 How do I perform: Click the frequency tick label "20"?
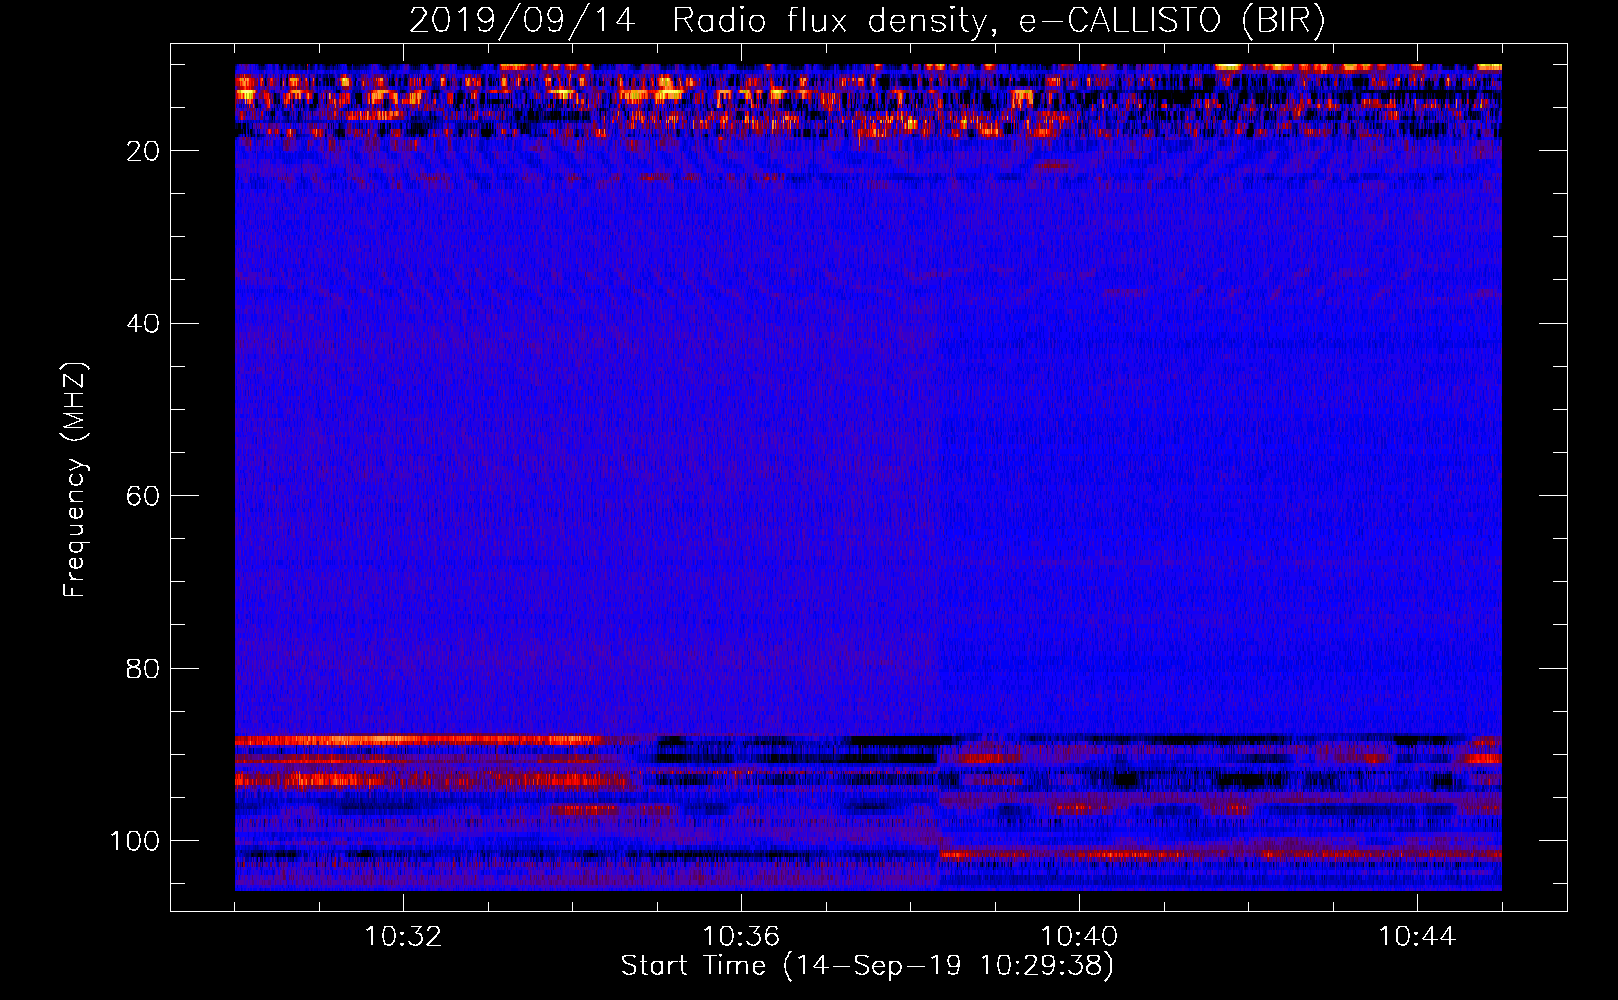(144, 151)
